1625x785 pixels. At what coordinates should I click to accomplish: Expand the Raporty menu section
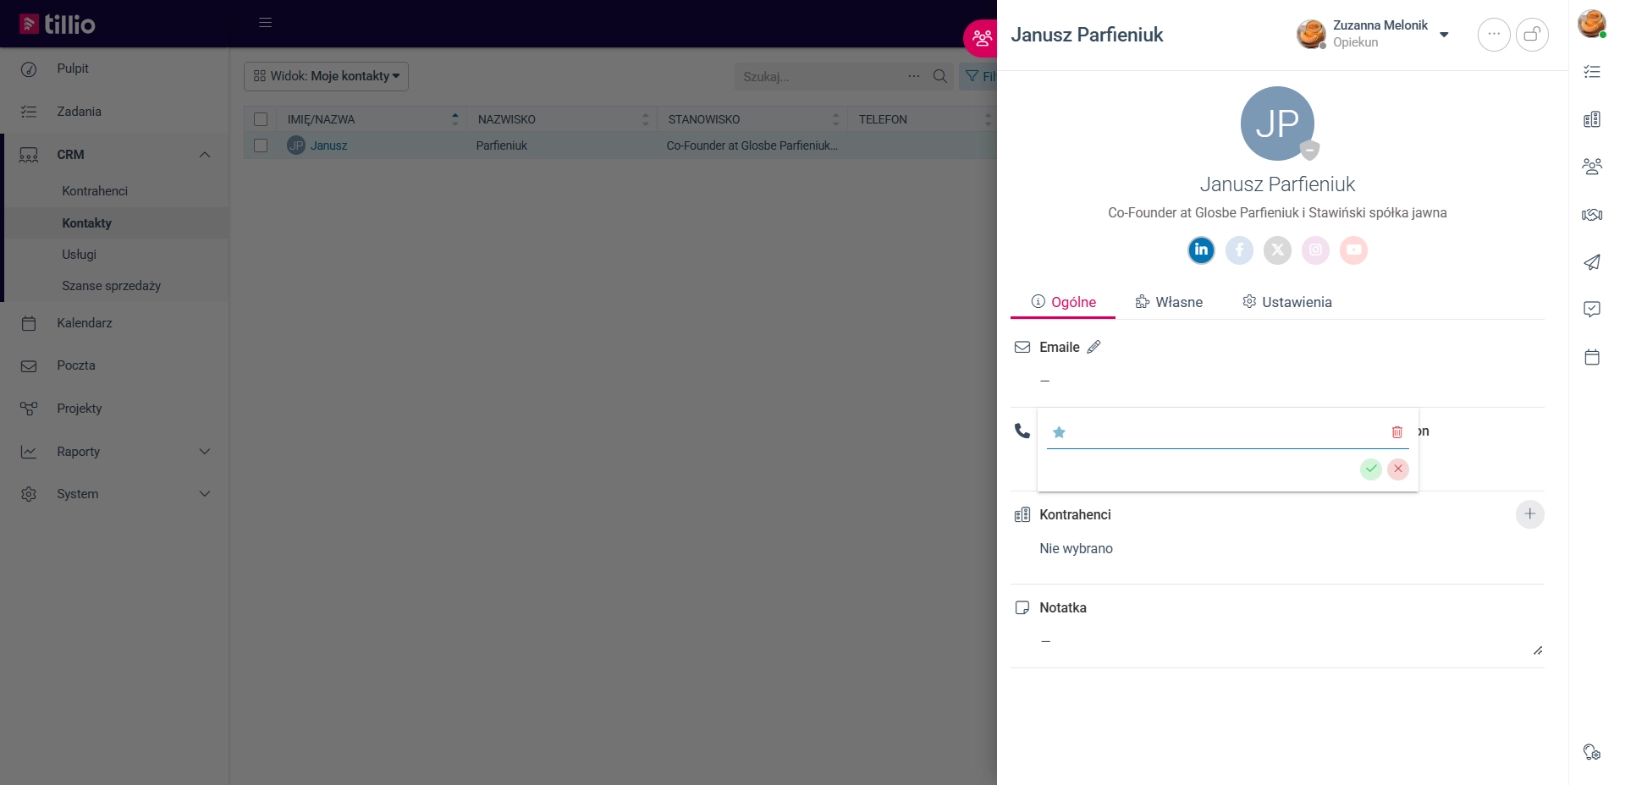tap(204, 452)
